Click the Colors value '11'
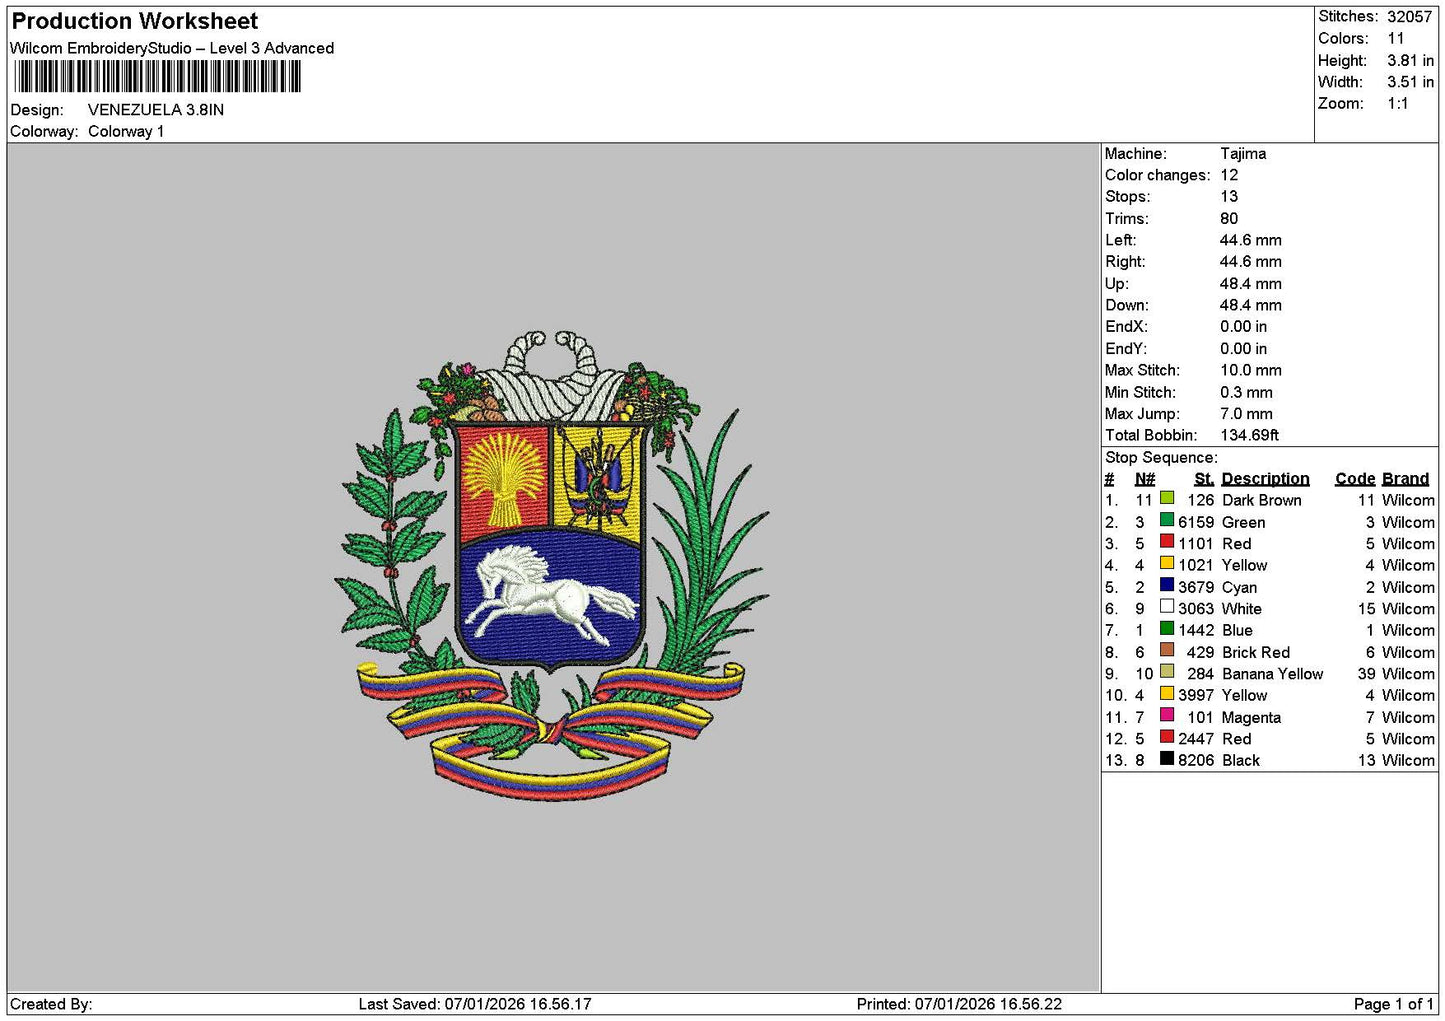1445x1021 pixels. coord(1396,39)
